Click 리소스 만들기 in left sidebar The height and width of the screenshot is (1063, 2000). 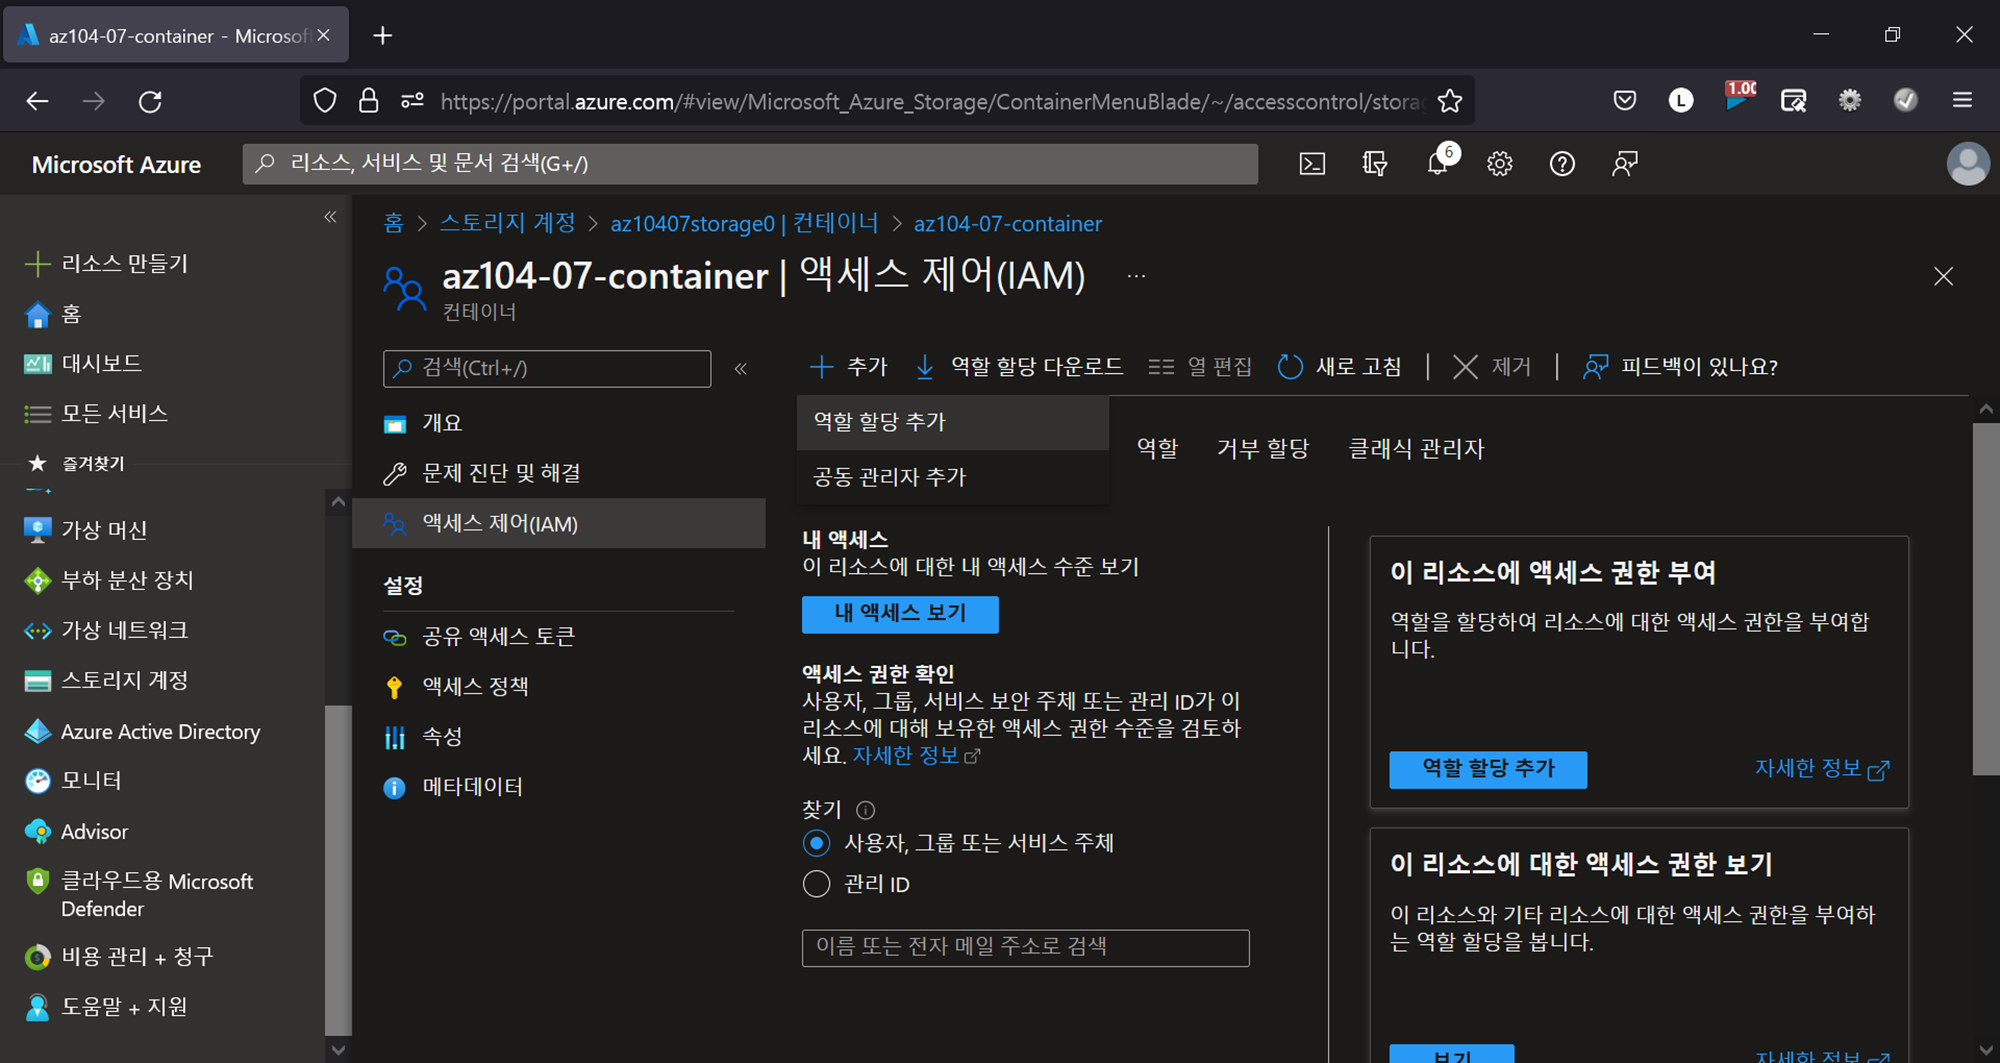107,264
